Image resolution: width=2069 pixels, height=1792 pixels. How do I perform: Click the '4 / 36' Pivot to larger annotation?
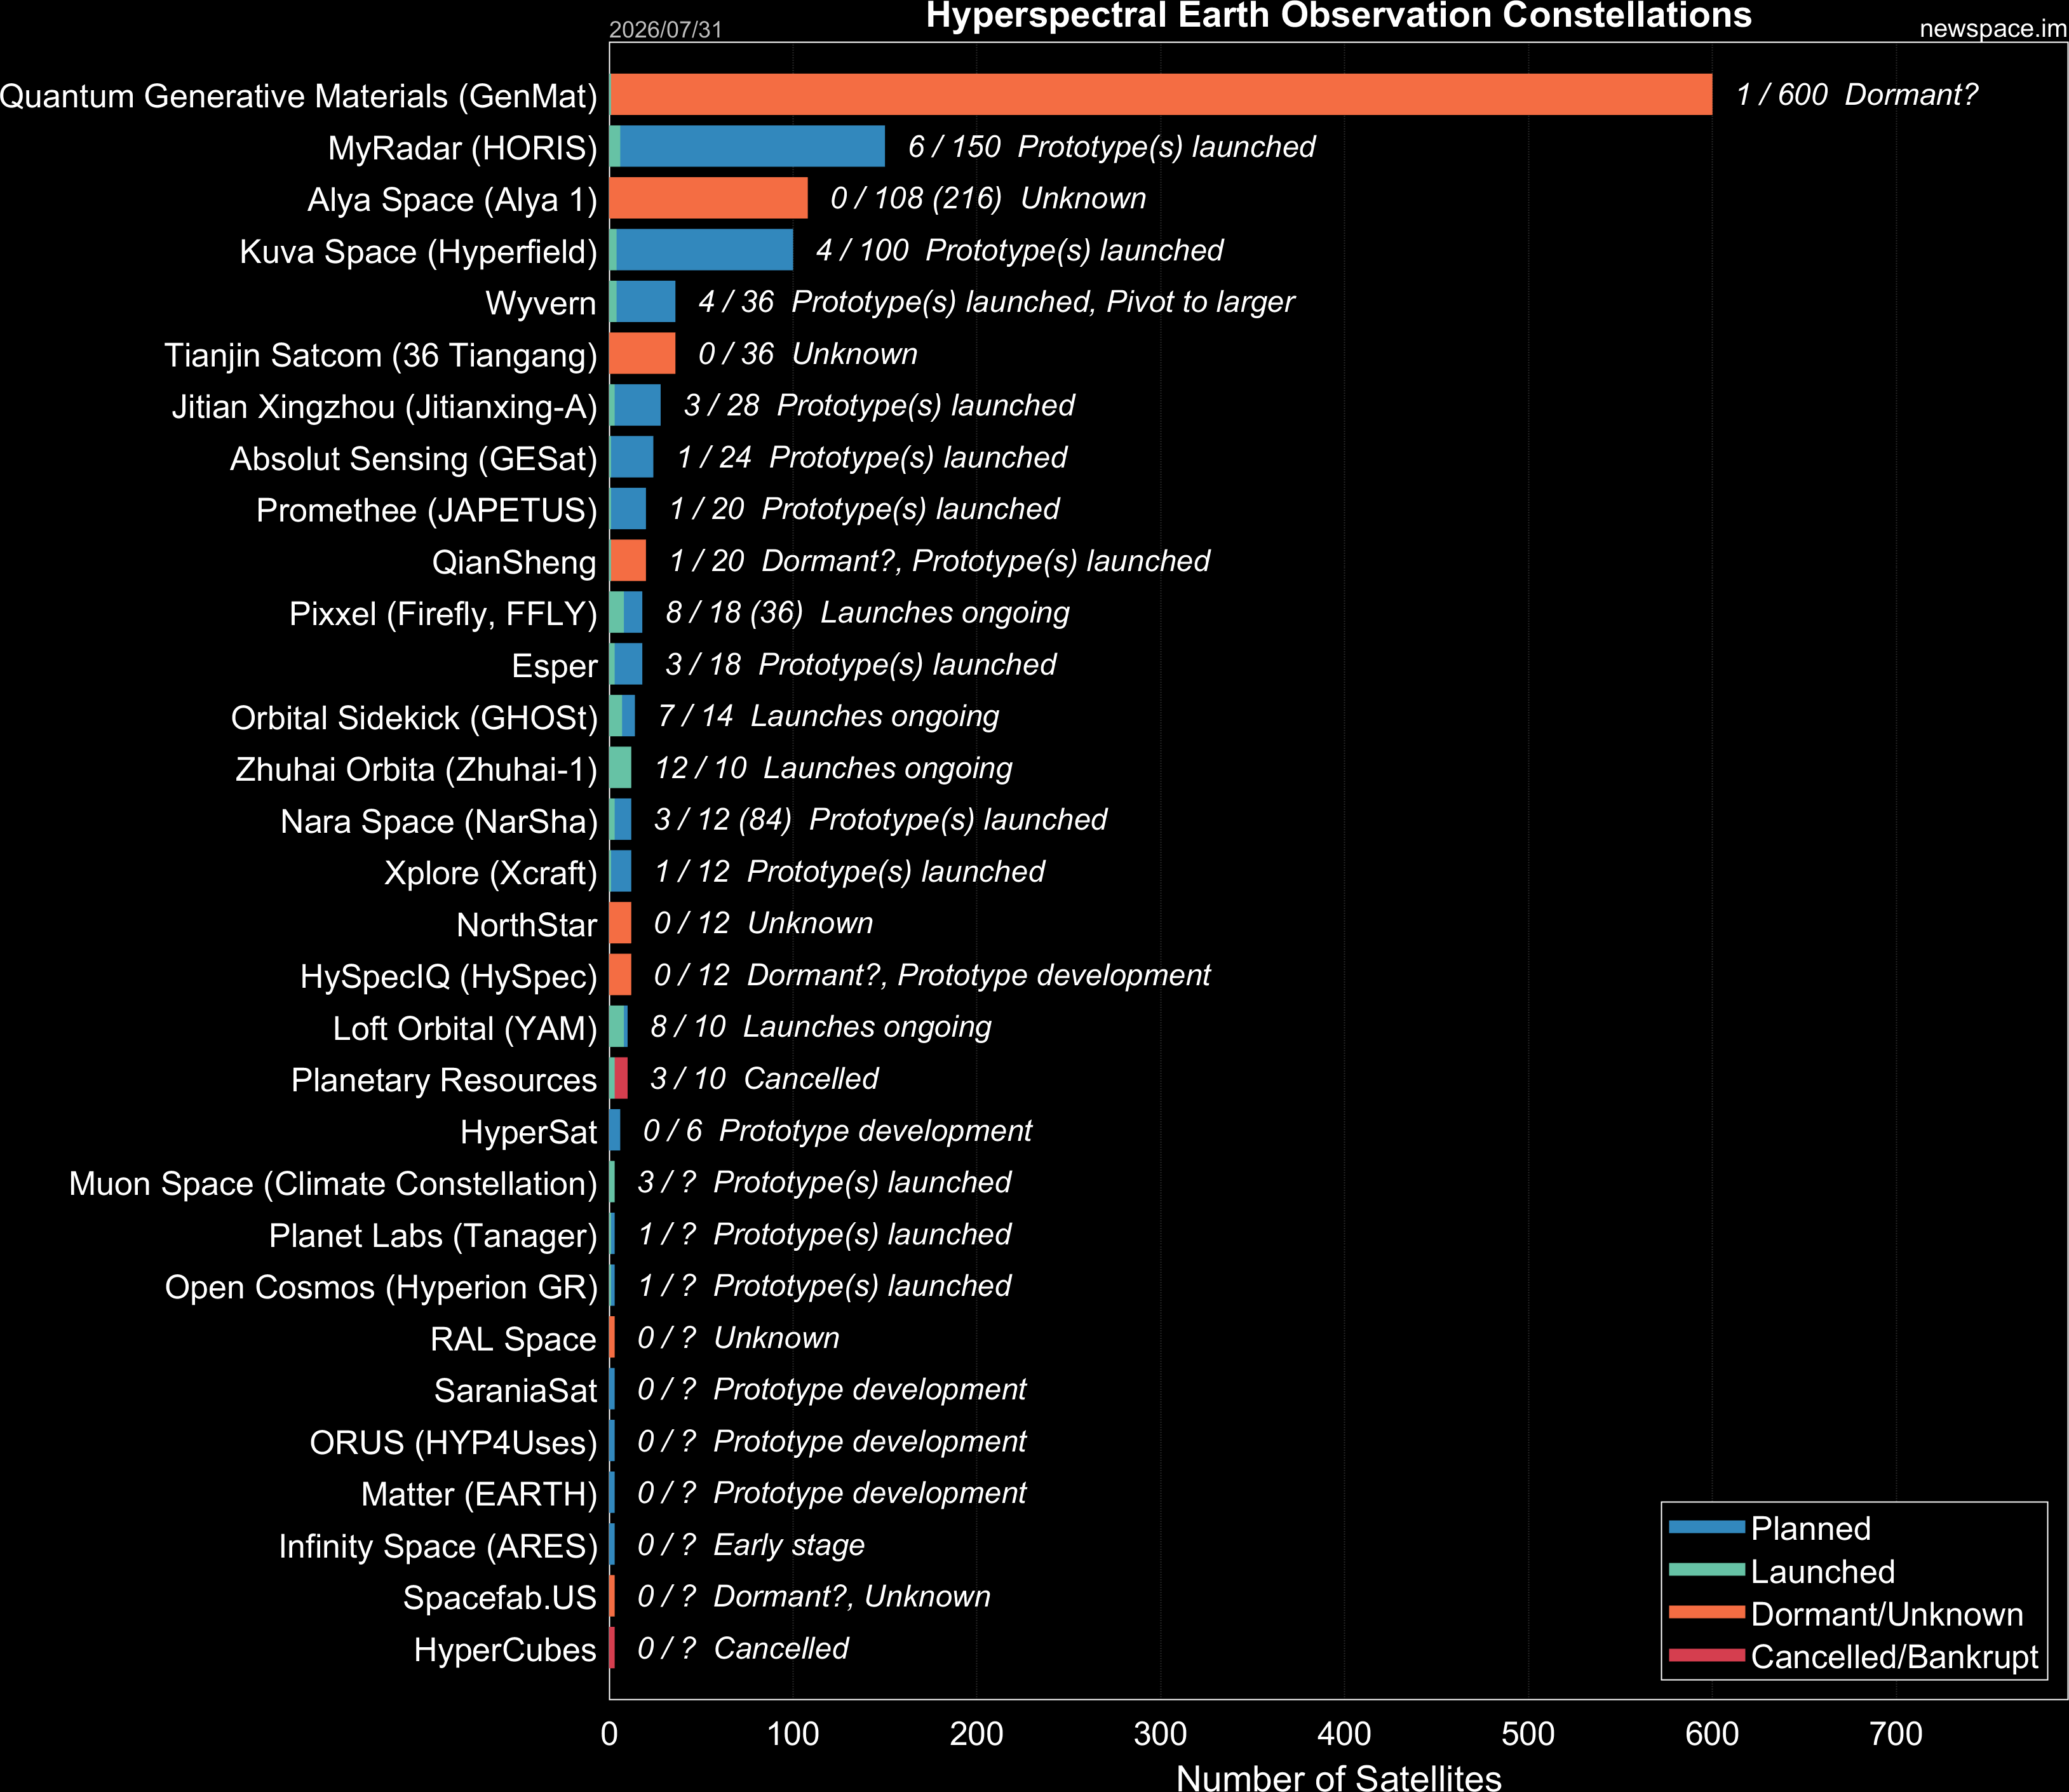pyautogui.click(x=996, y=302)
